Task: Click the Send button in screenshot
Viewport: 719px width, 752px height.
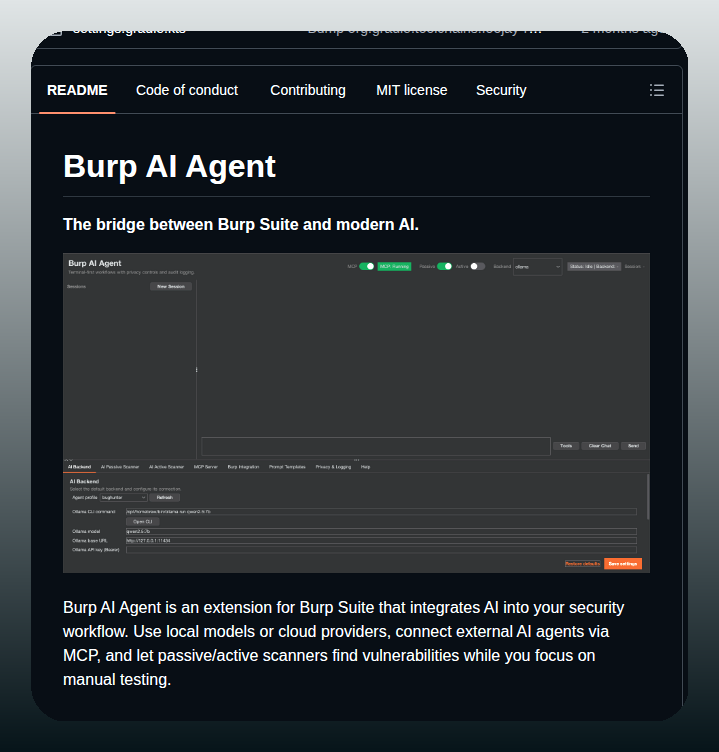Action: [633, 446]
